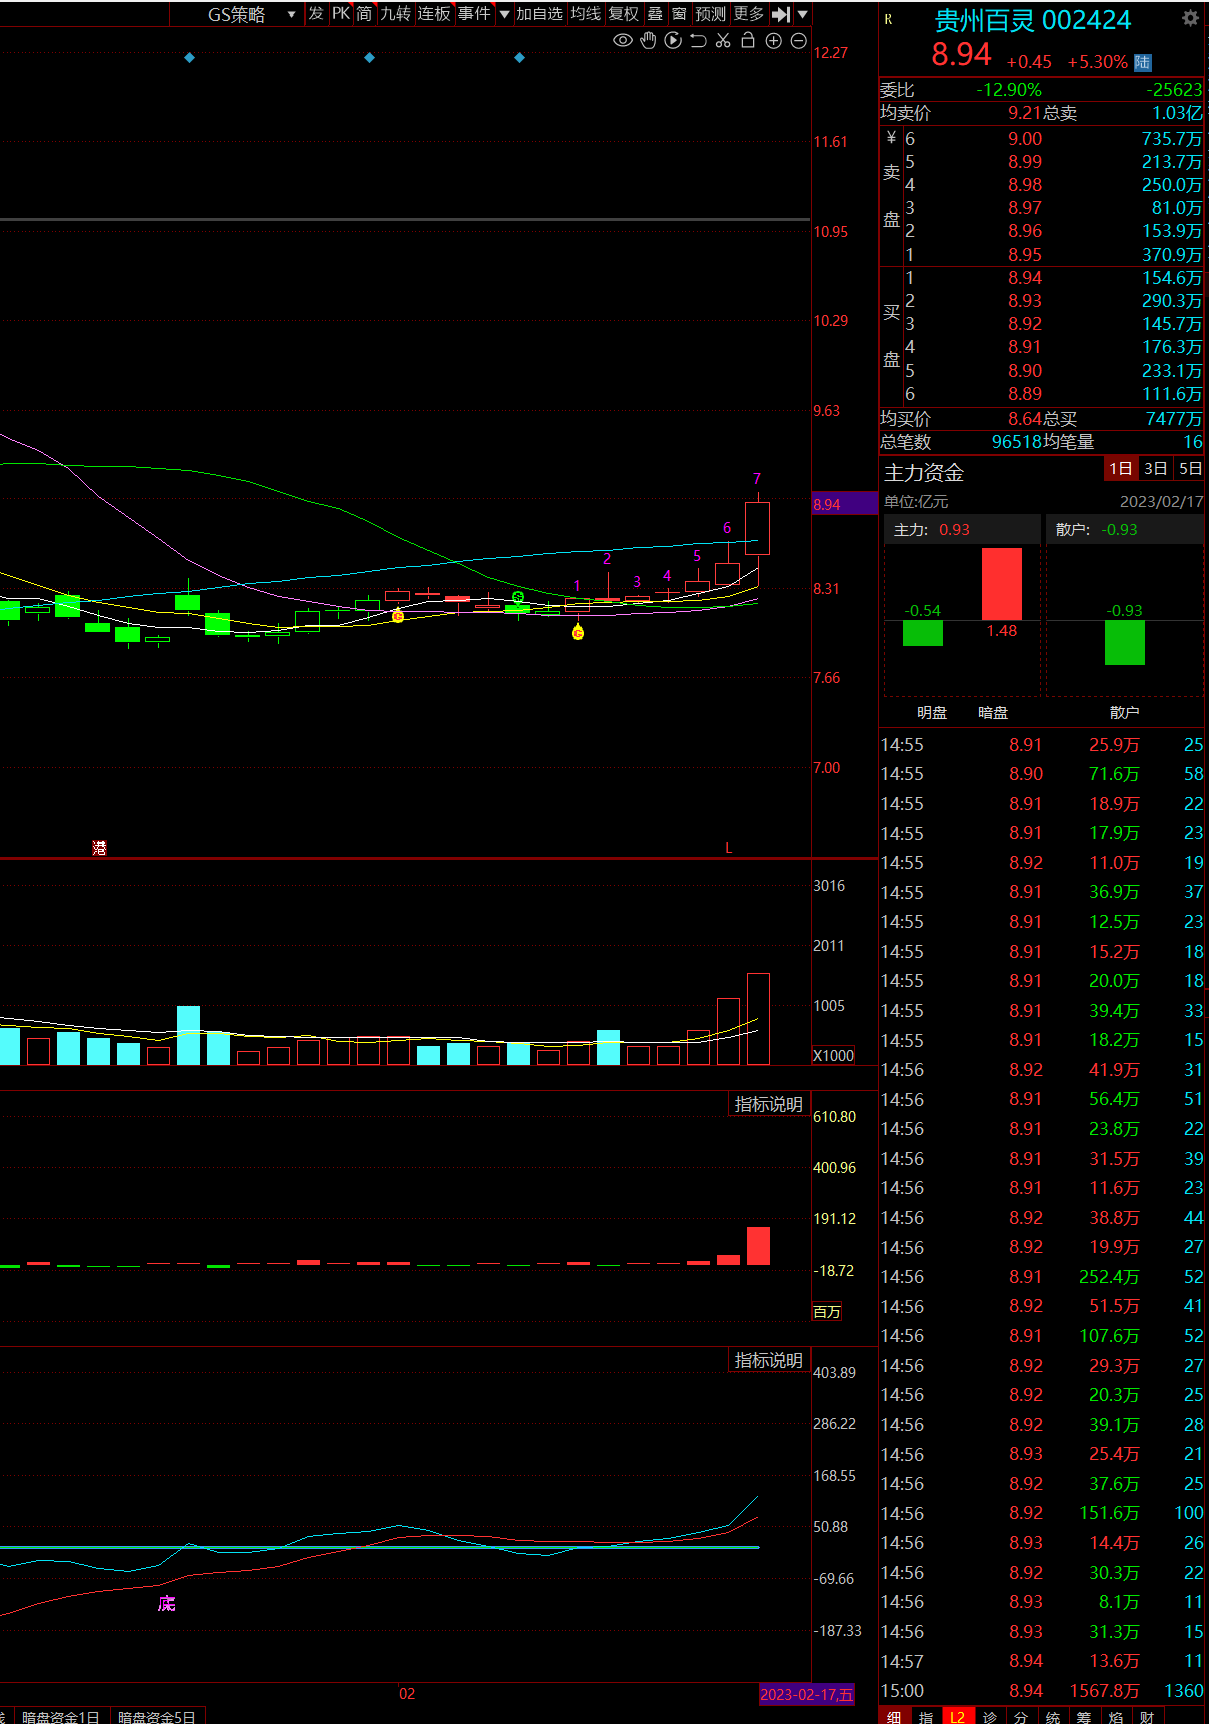The height and width of the screenshot is (1724, 1209).
Task: Zoom in with the plus circle icon
Action: pos(773,41)
